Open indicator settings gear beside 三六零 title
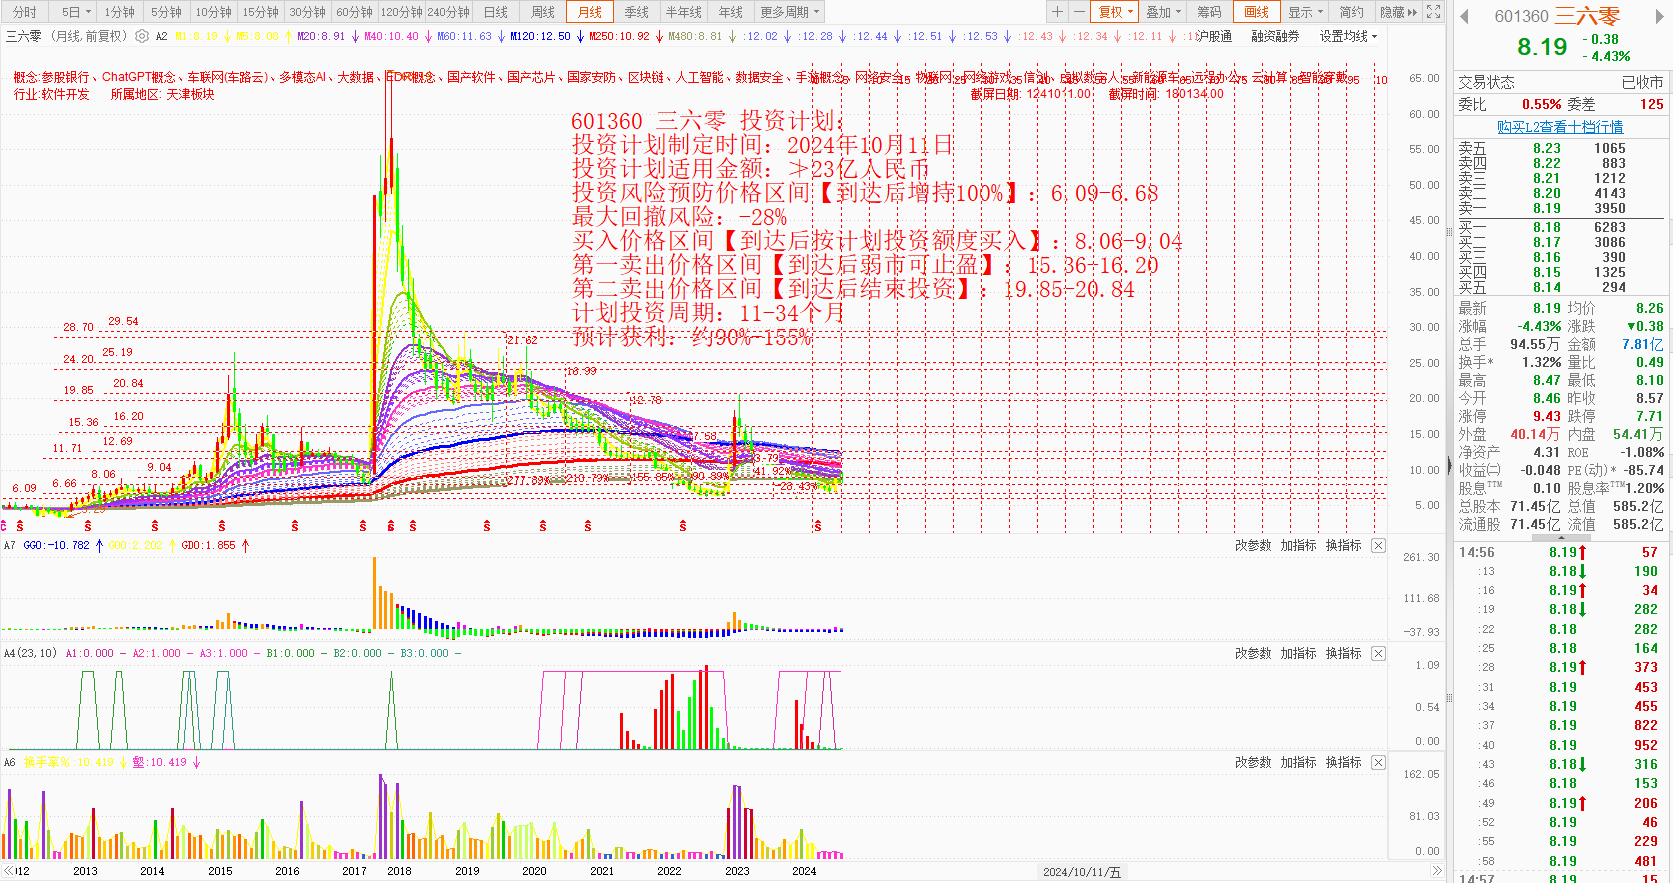 pos(142,36)
